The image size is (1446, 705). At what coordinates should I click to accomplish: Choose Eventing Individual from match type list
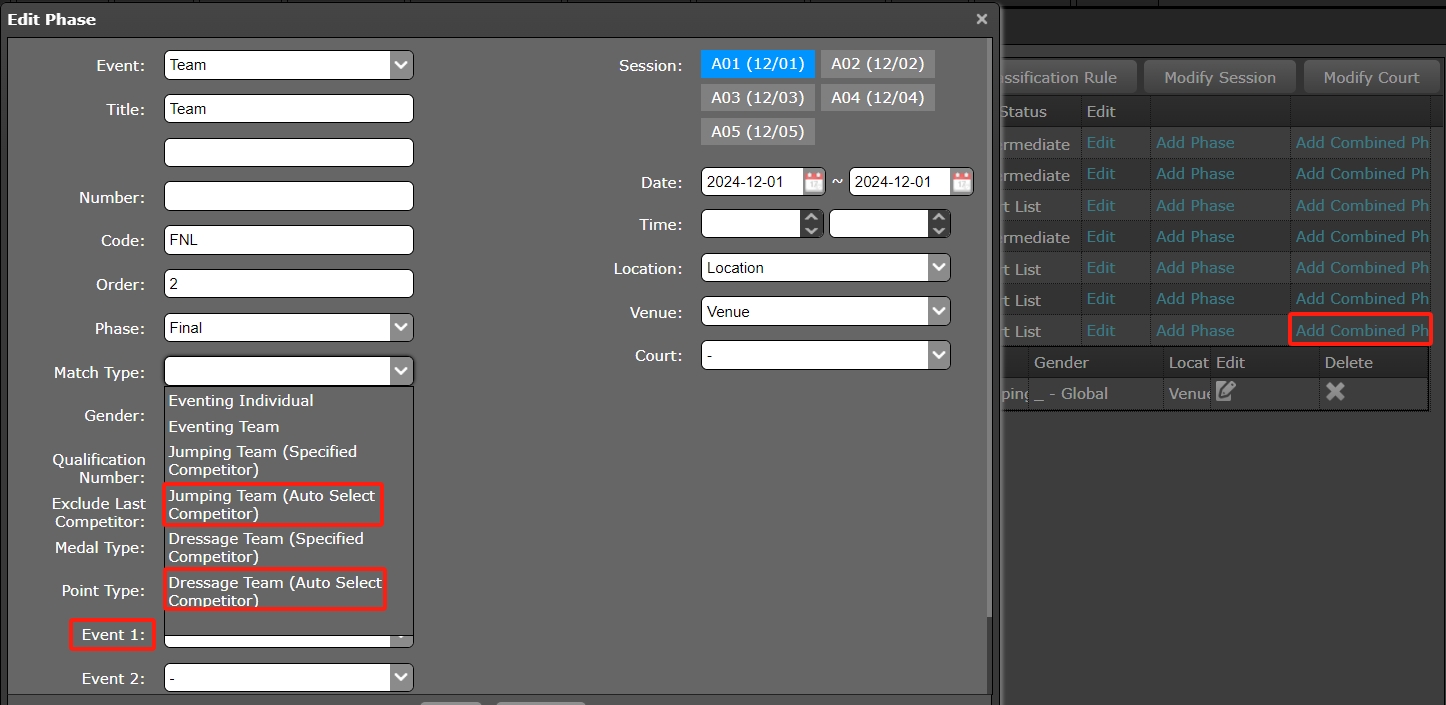(241, 400)
